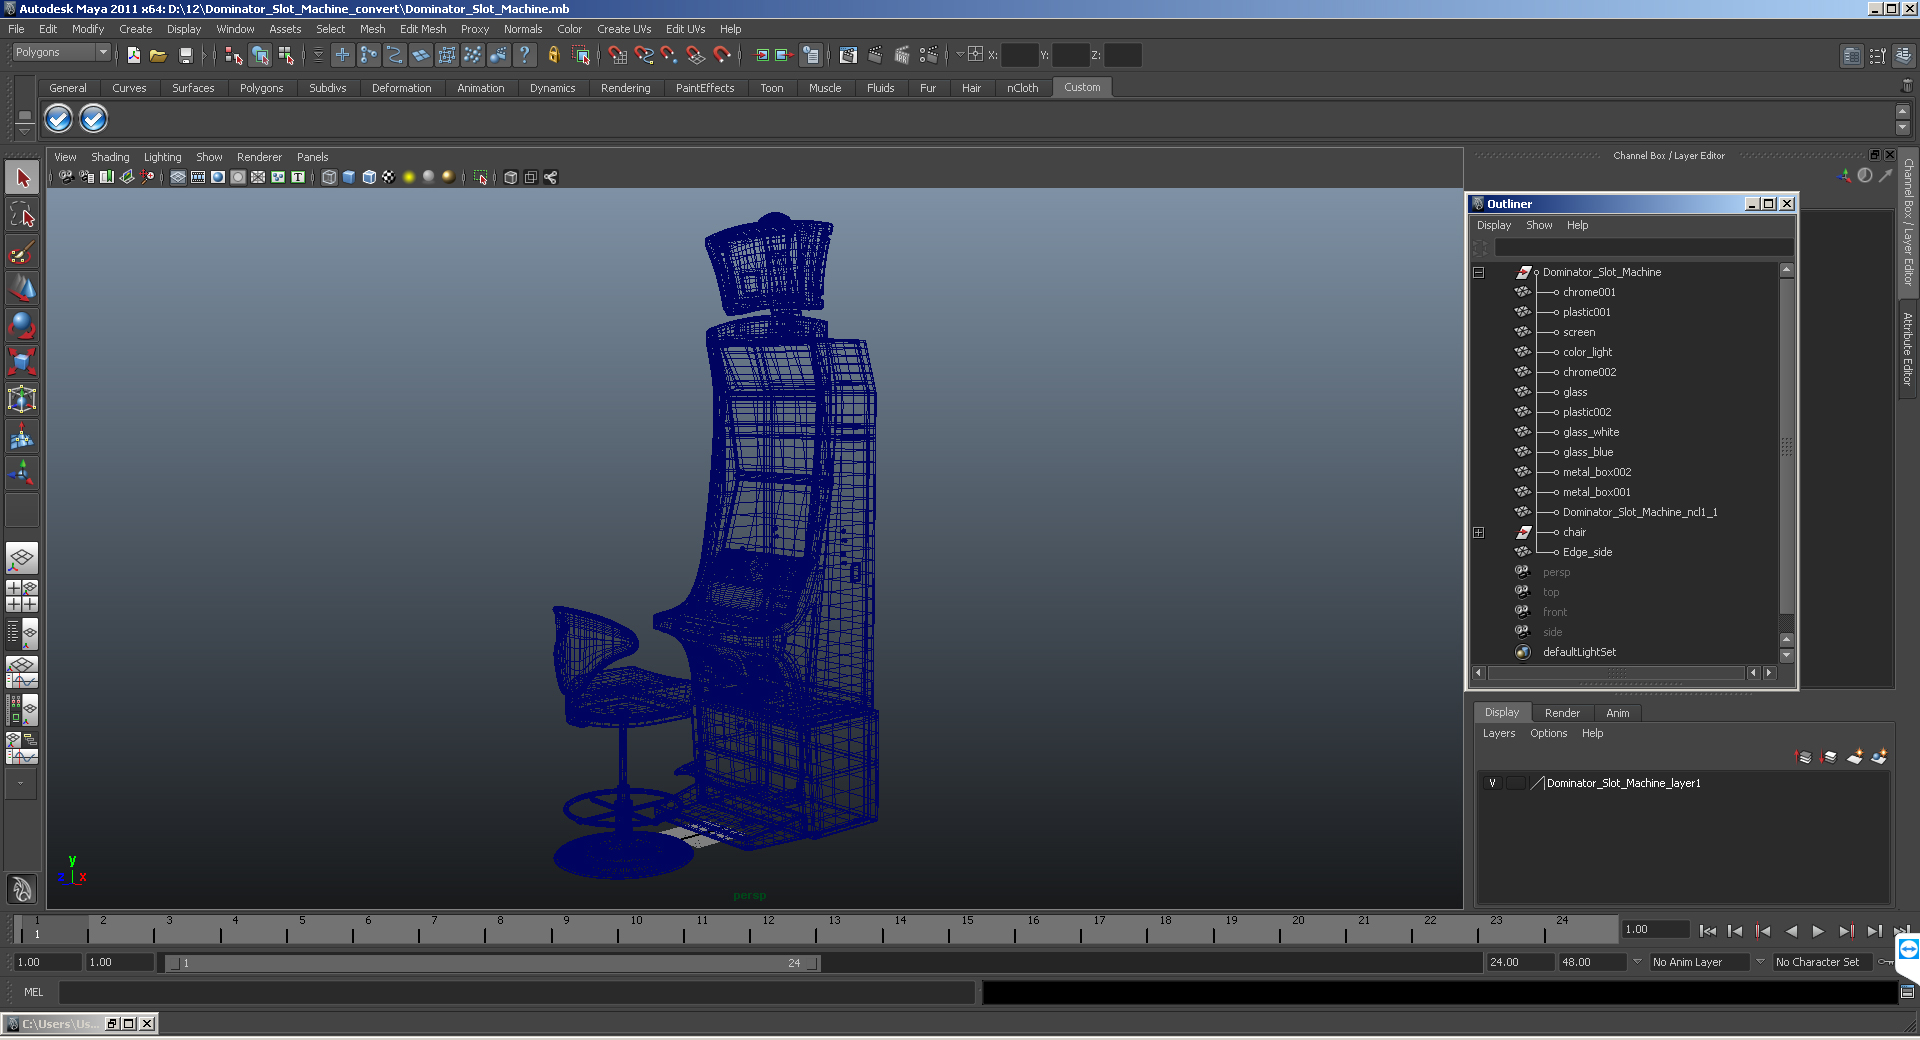Open the viewport Shading menu
Viewport: 1920px width, 1040px height.
110,157
